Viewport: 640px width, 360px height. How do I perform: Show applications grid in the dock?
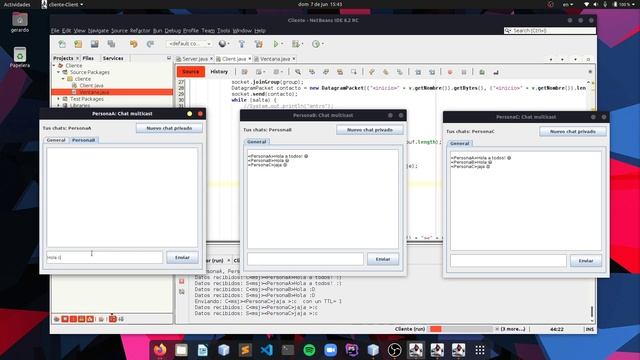pos(480,350)
